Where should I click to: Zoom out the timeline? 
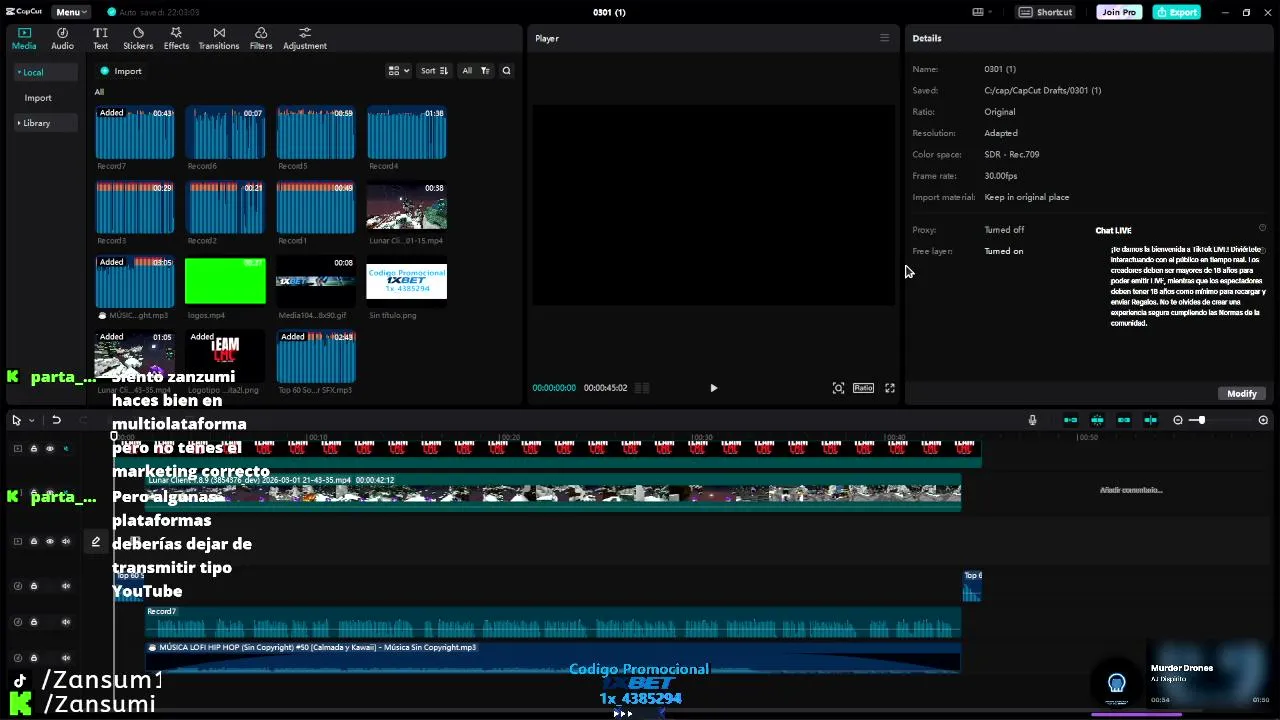tap(1177, 420)
